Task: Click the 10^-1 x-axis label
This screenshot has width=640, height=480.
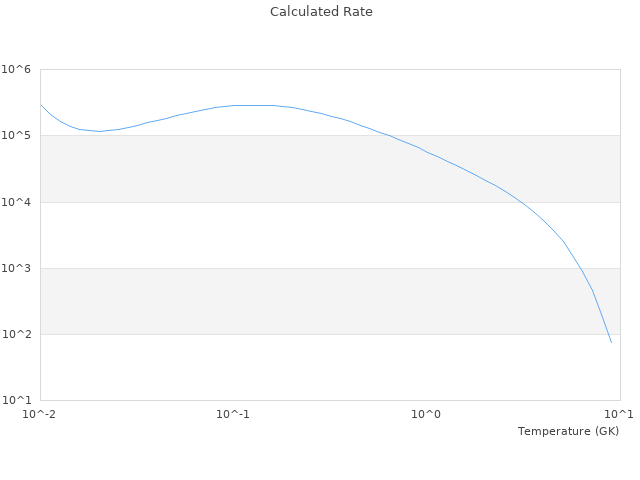Action: click(233, 414)
